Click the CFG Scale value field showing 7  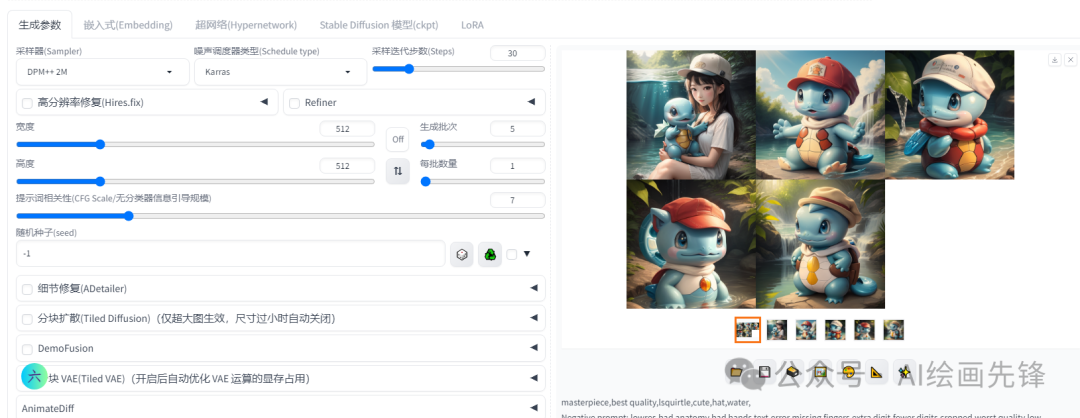(x=517, y=200)
